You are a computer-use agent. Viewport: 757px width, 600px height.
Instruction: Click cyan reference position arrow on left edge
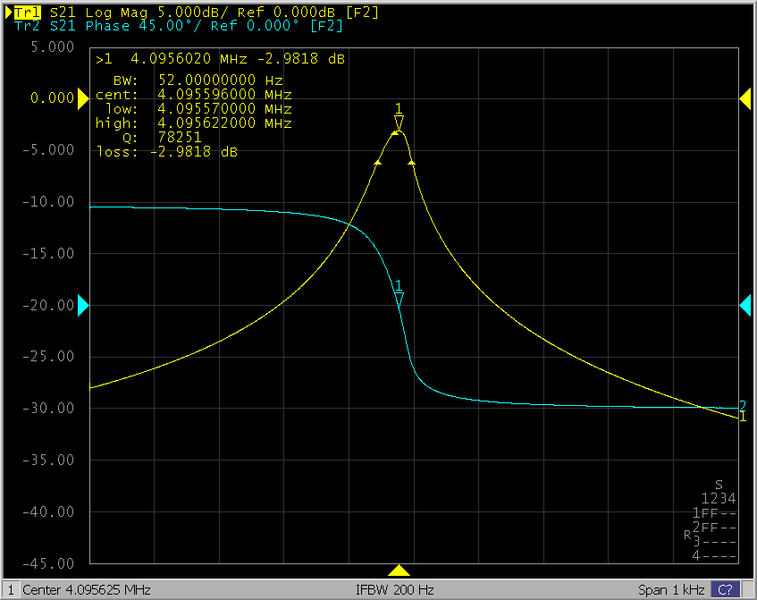83,304
